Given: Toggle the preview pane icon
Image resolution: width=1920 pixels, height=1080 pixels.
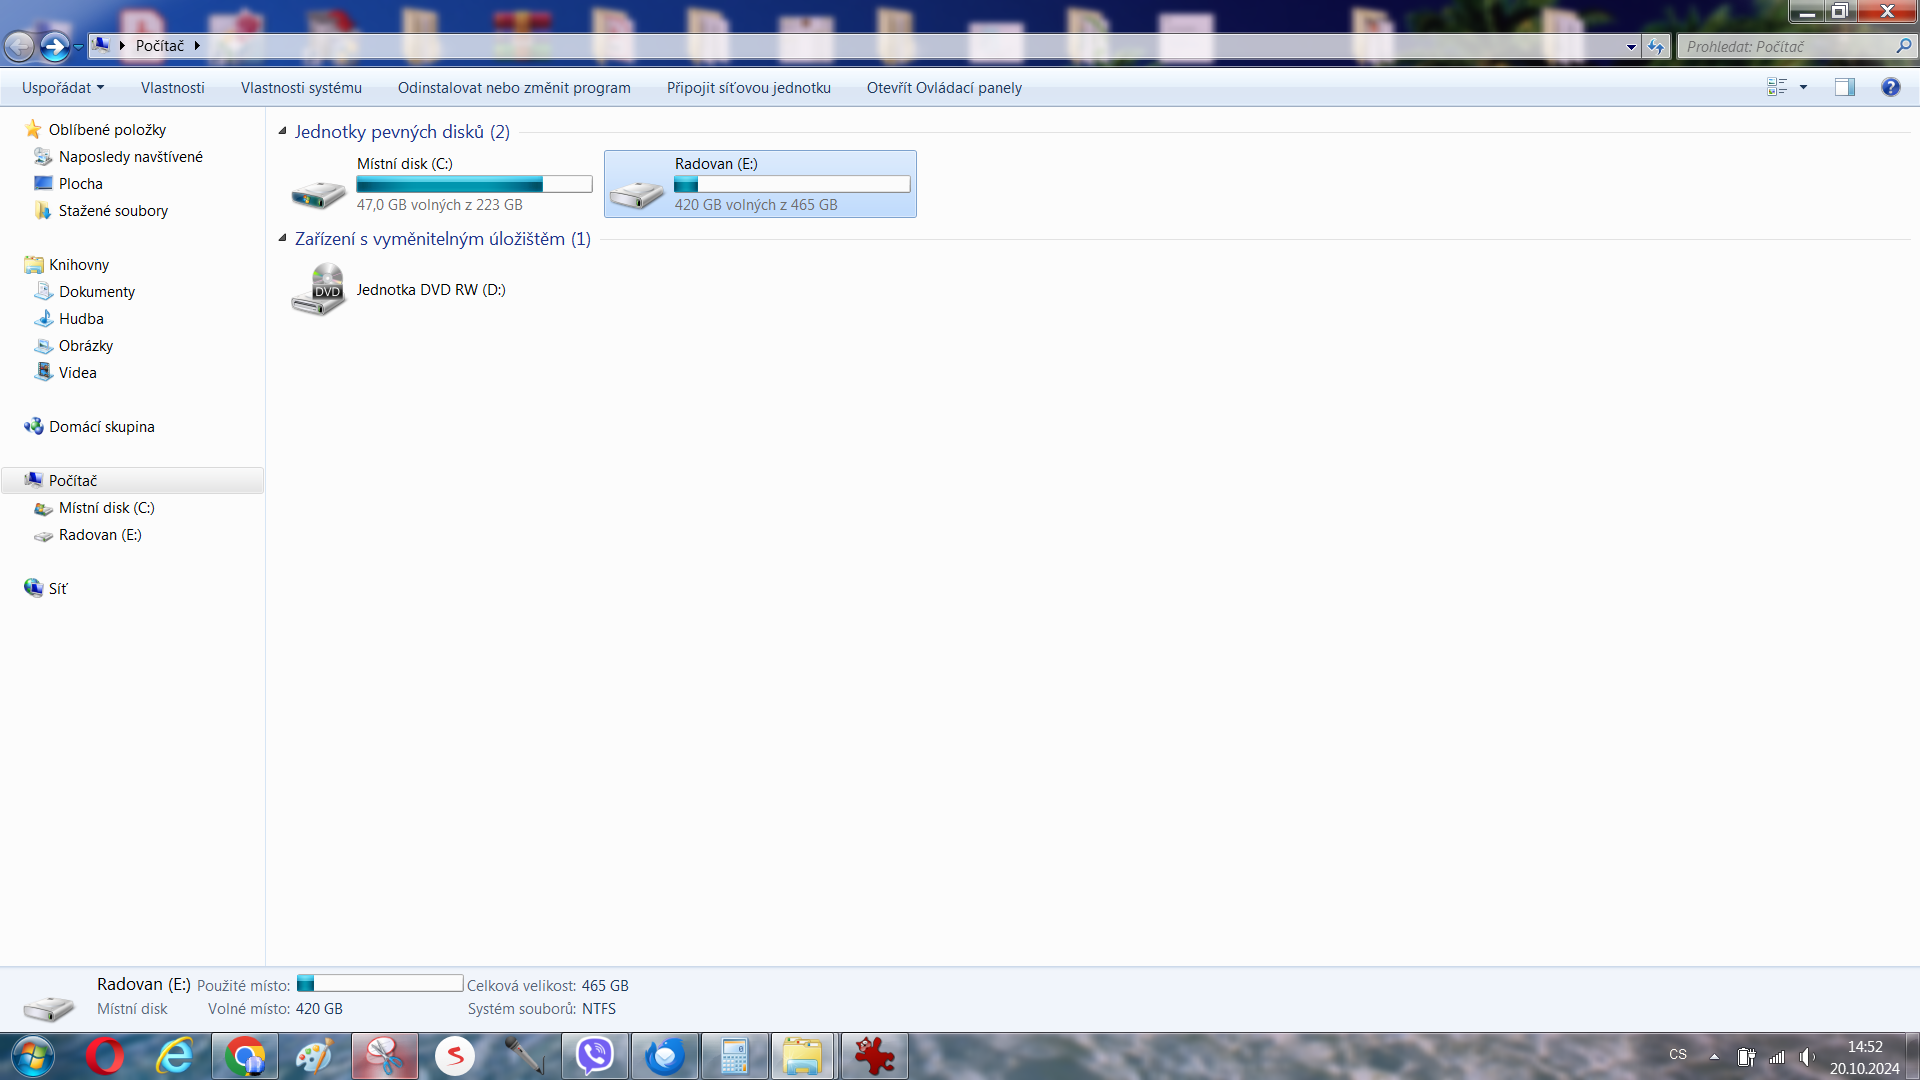Looking at the screenshot, I should pyautogui.click(x=1845, y=87).
